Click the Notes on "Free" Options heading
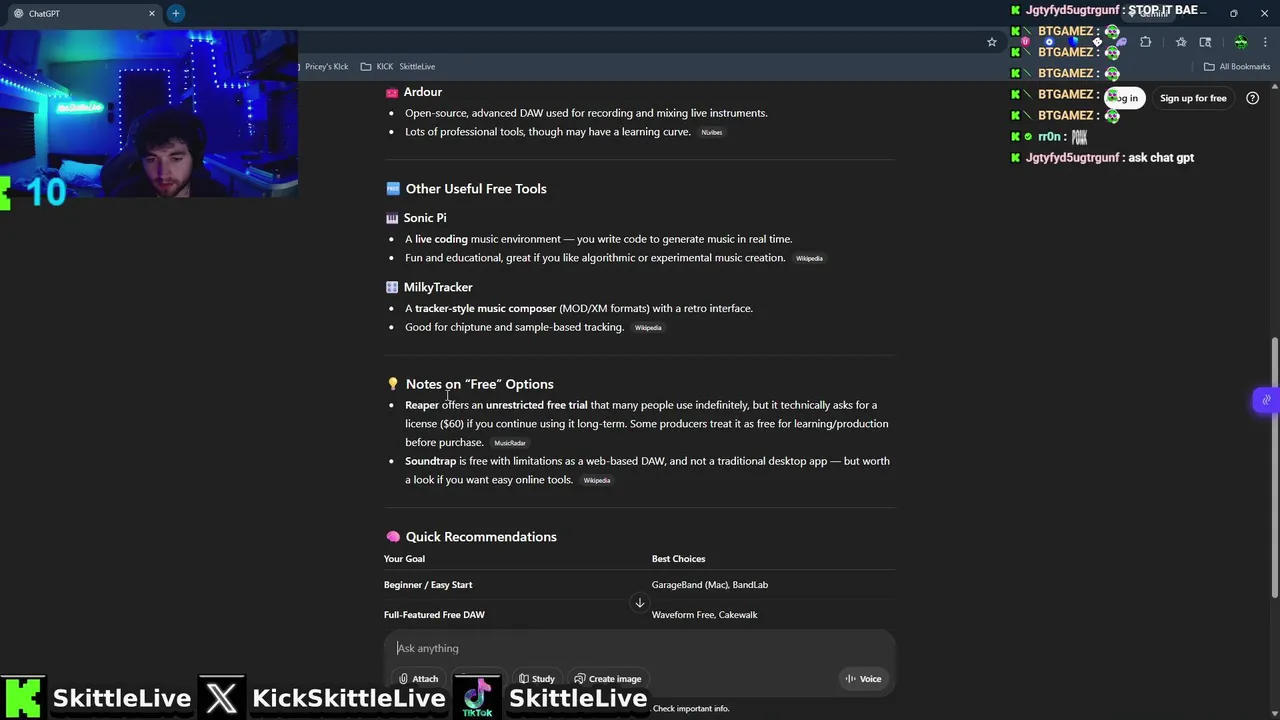This screenshot has height=720, width=1280. [479, 384]
